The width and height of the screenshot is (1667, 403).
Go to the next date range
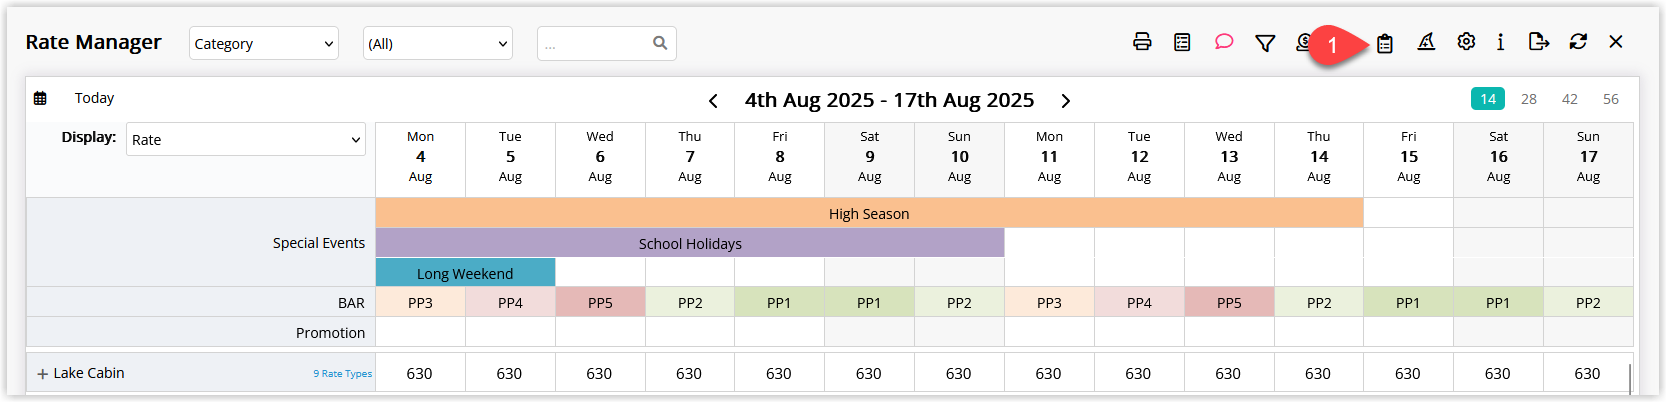tap(1066, 101)
